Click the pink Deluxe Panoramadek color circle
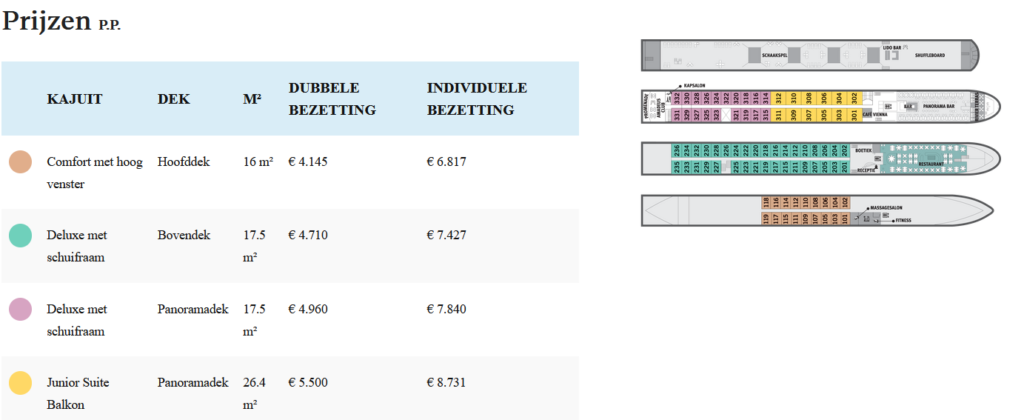 point(19,309)
